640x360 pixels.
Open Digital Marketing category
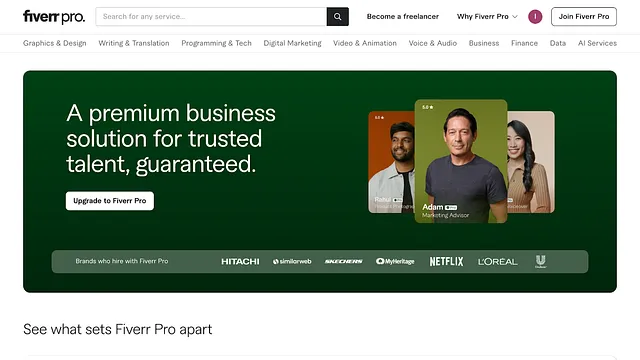pos(292,43)
